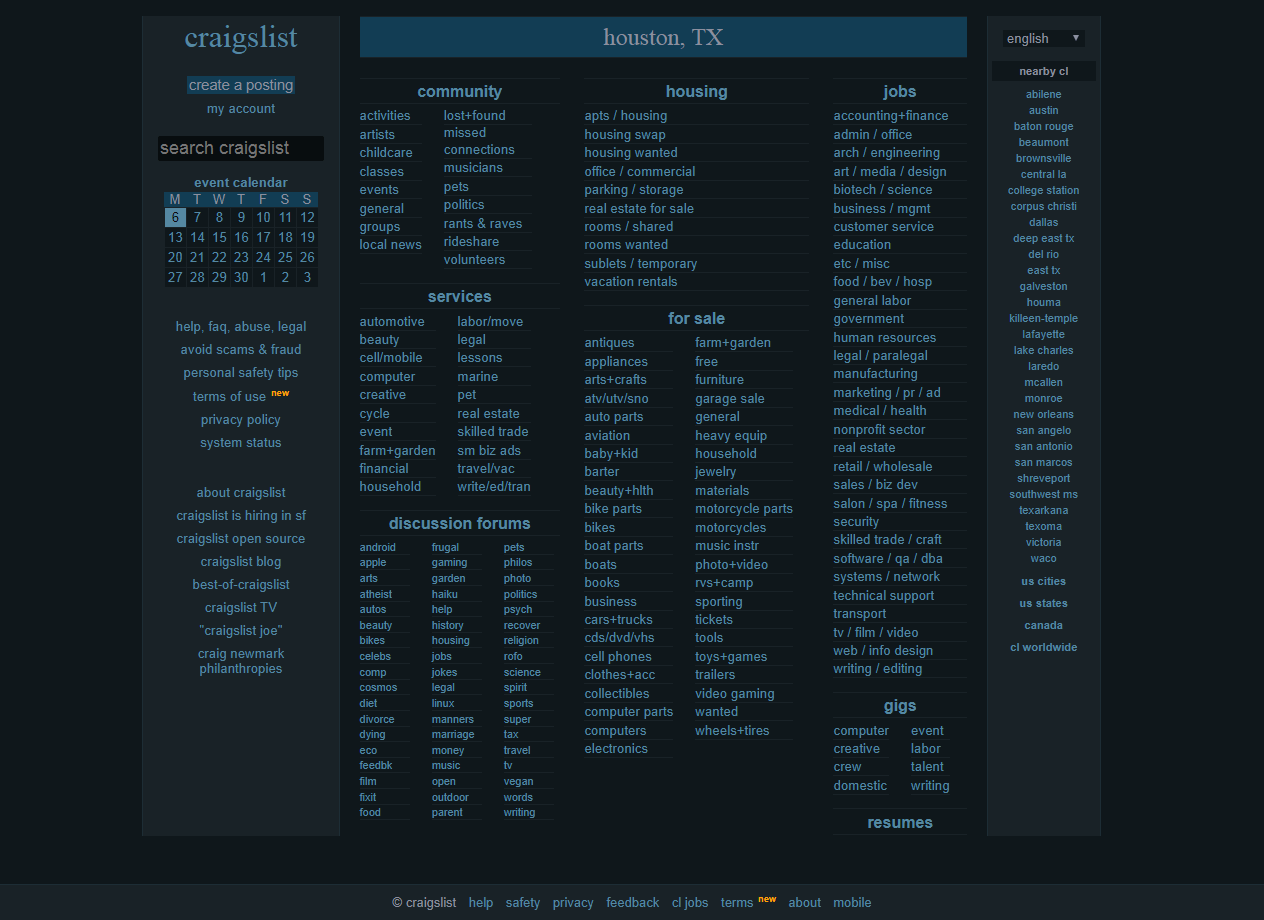Open the community section heading
Screen dimensions: 1264x920
pyautogui.click(x=460, y=91)
